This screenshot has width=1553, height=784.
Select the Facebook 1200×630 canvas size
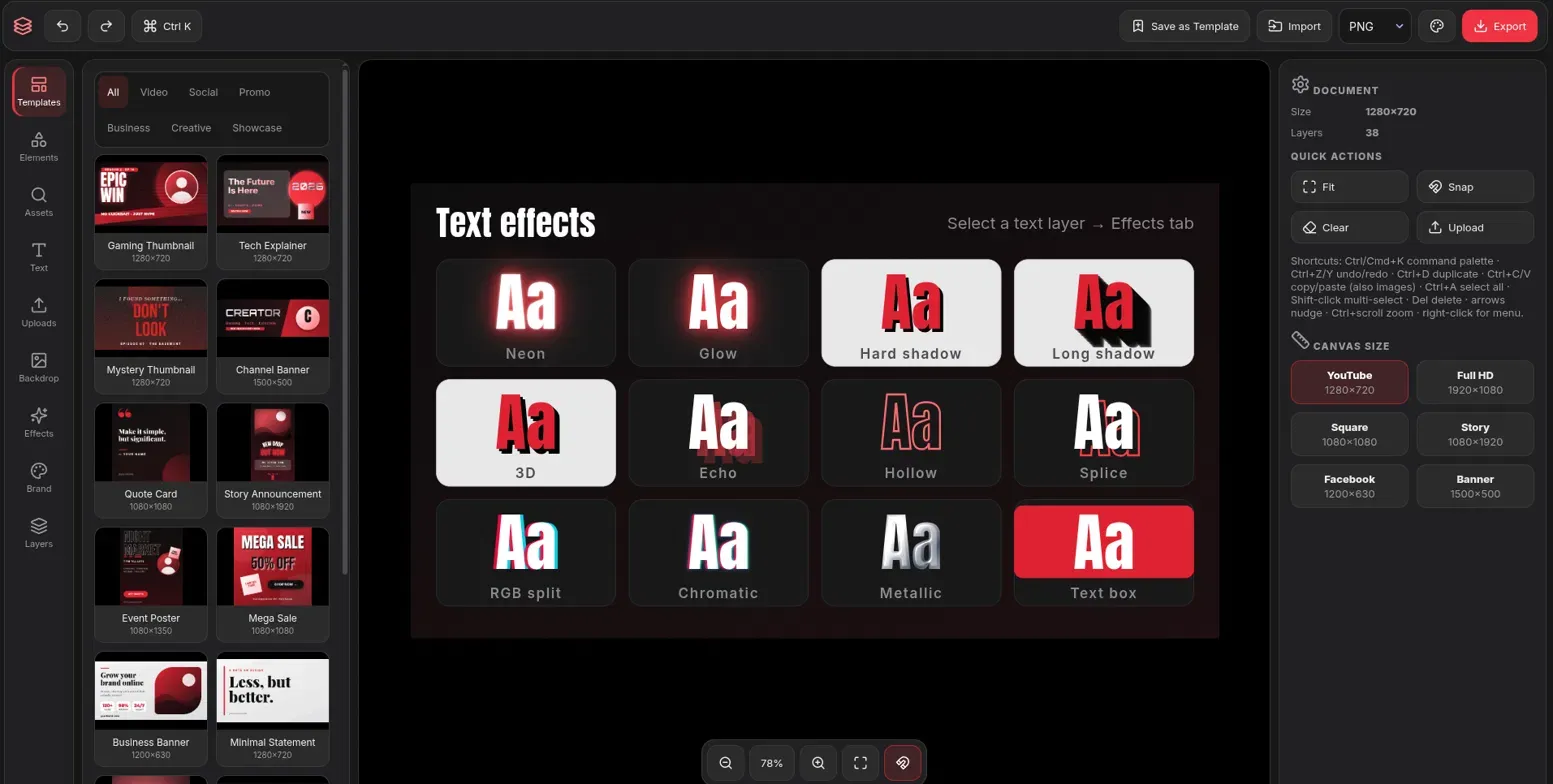coord(1349,486)
